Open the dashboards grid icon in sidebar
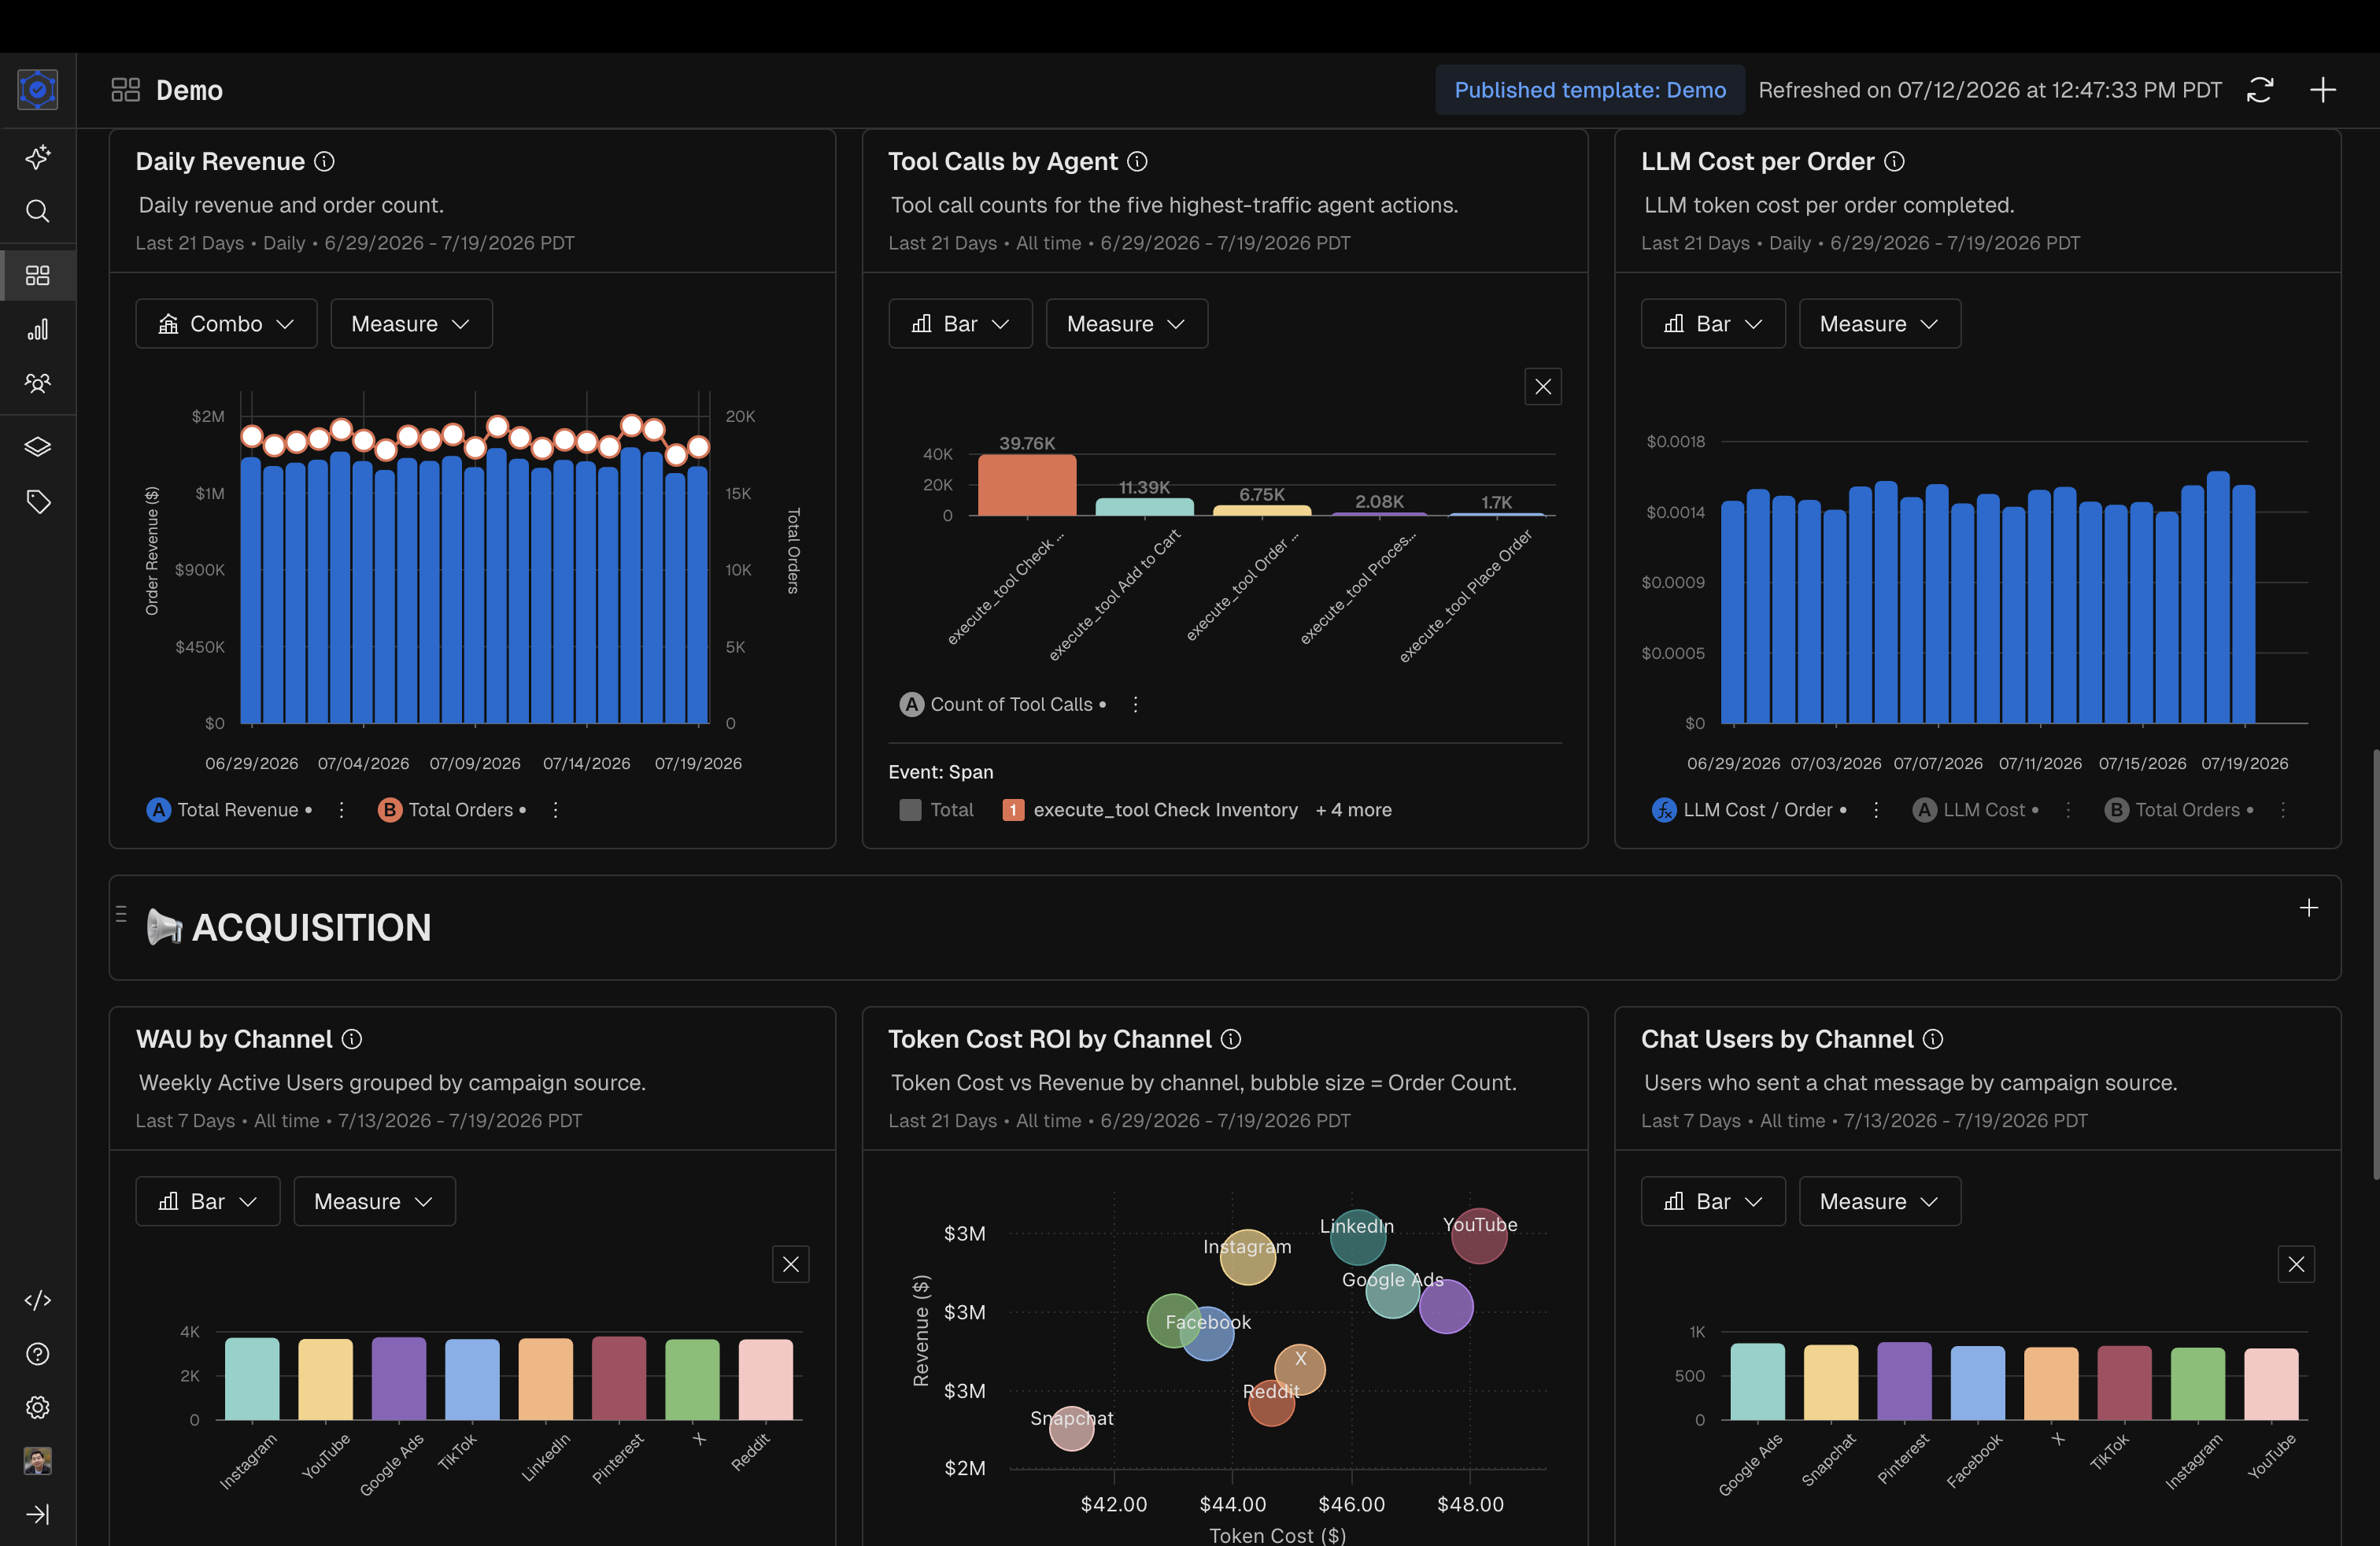This screenshot has height=1546, width=2380. pyautogui.click(x=37, y=275)
